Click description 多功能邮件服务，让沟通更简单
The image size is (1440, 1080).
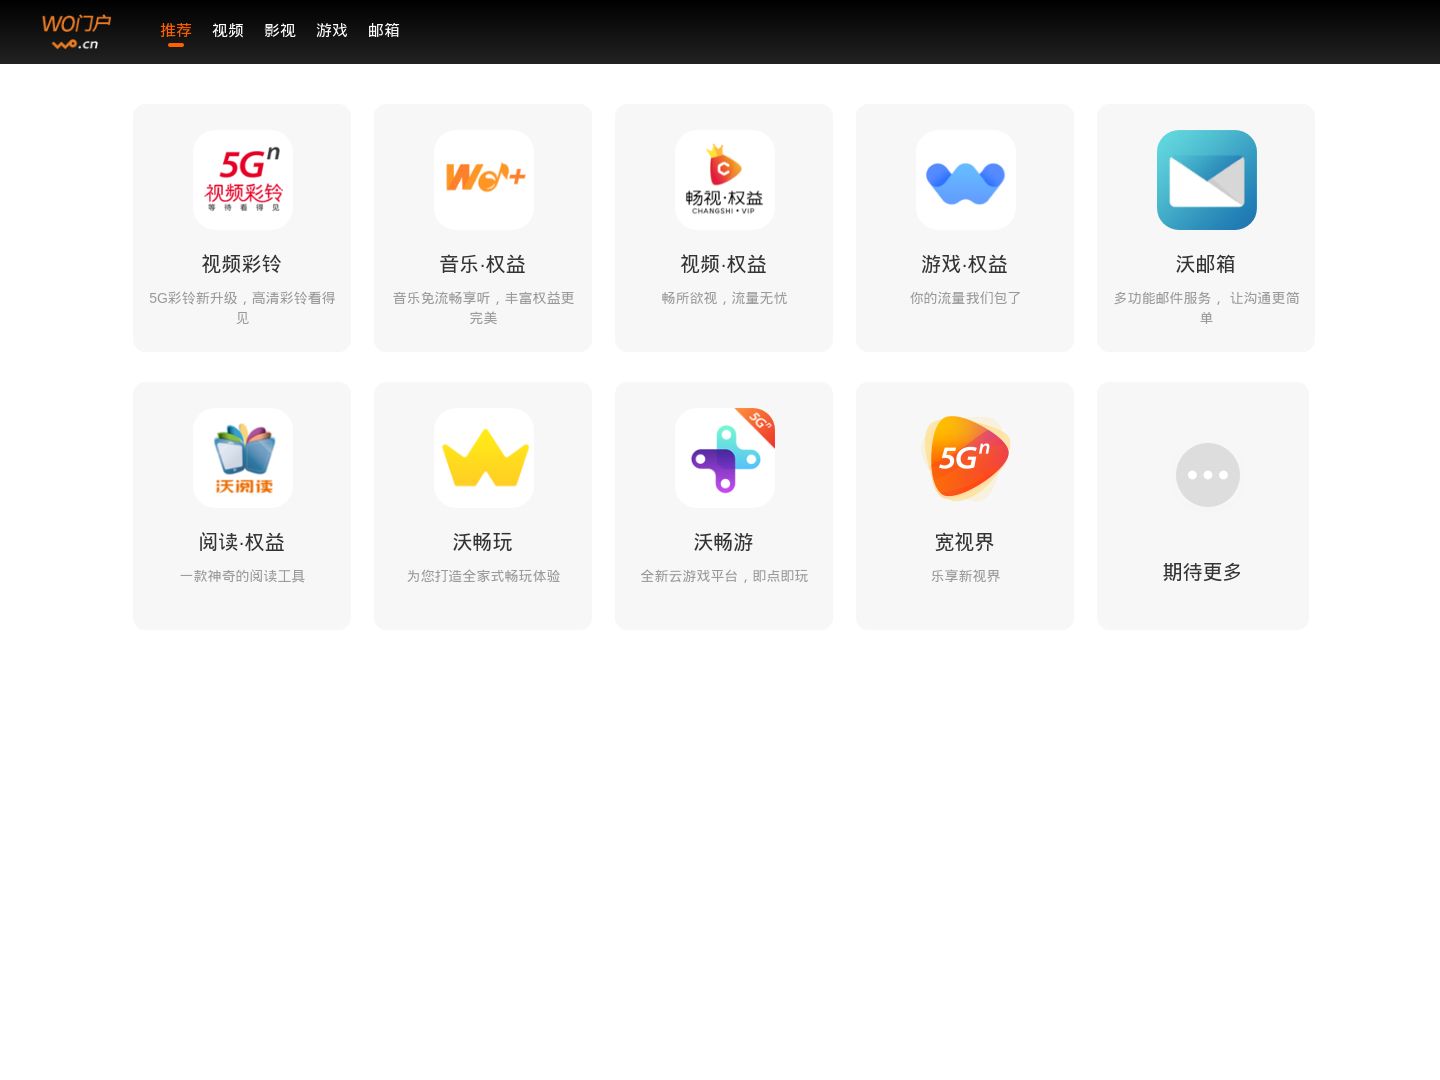click(1206, 308)
